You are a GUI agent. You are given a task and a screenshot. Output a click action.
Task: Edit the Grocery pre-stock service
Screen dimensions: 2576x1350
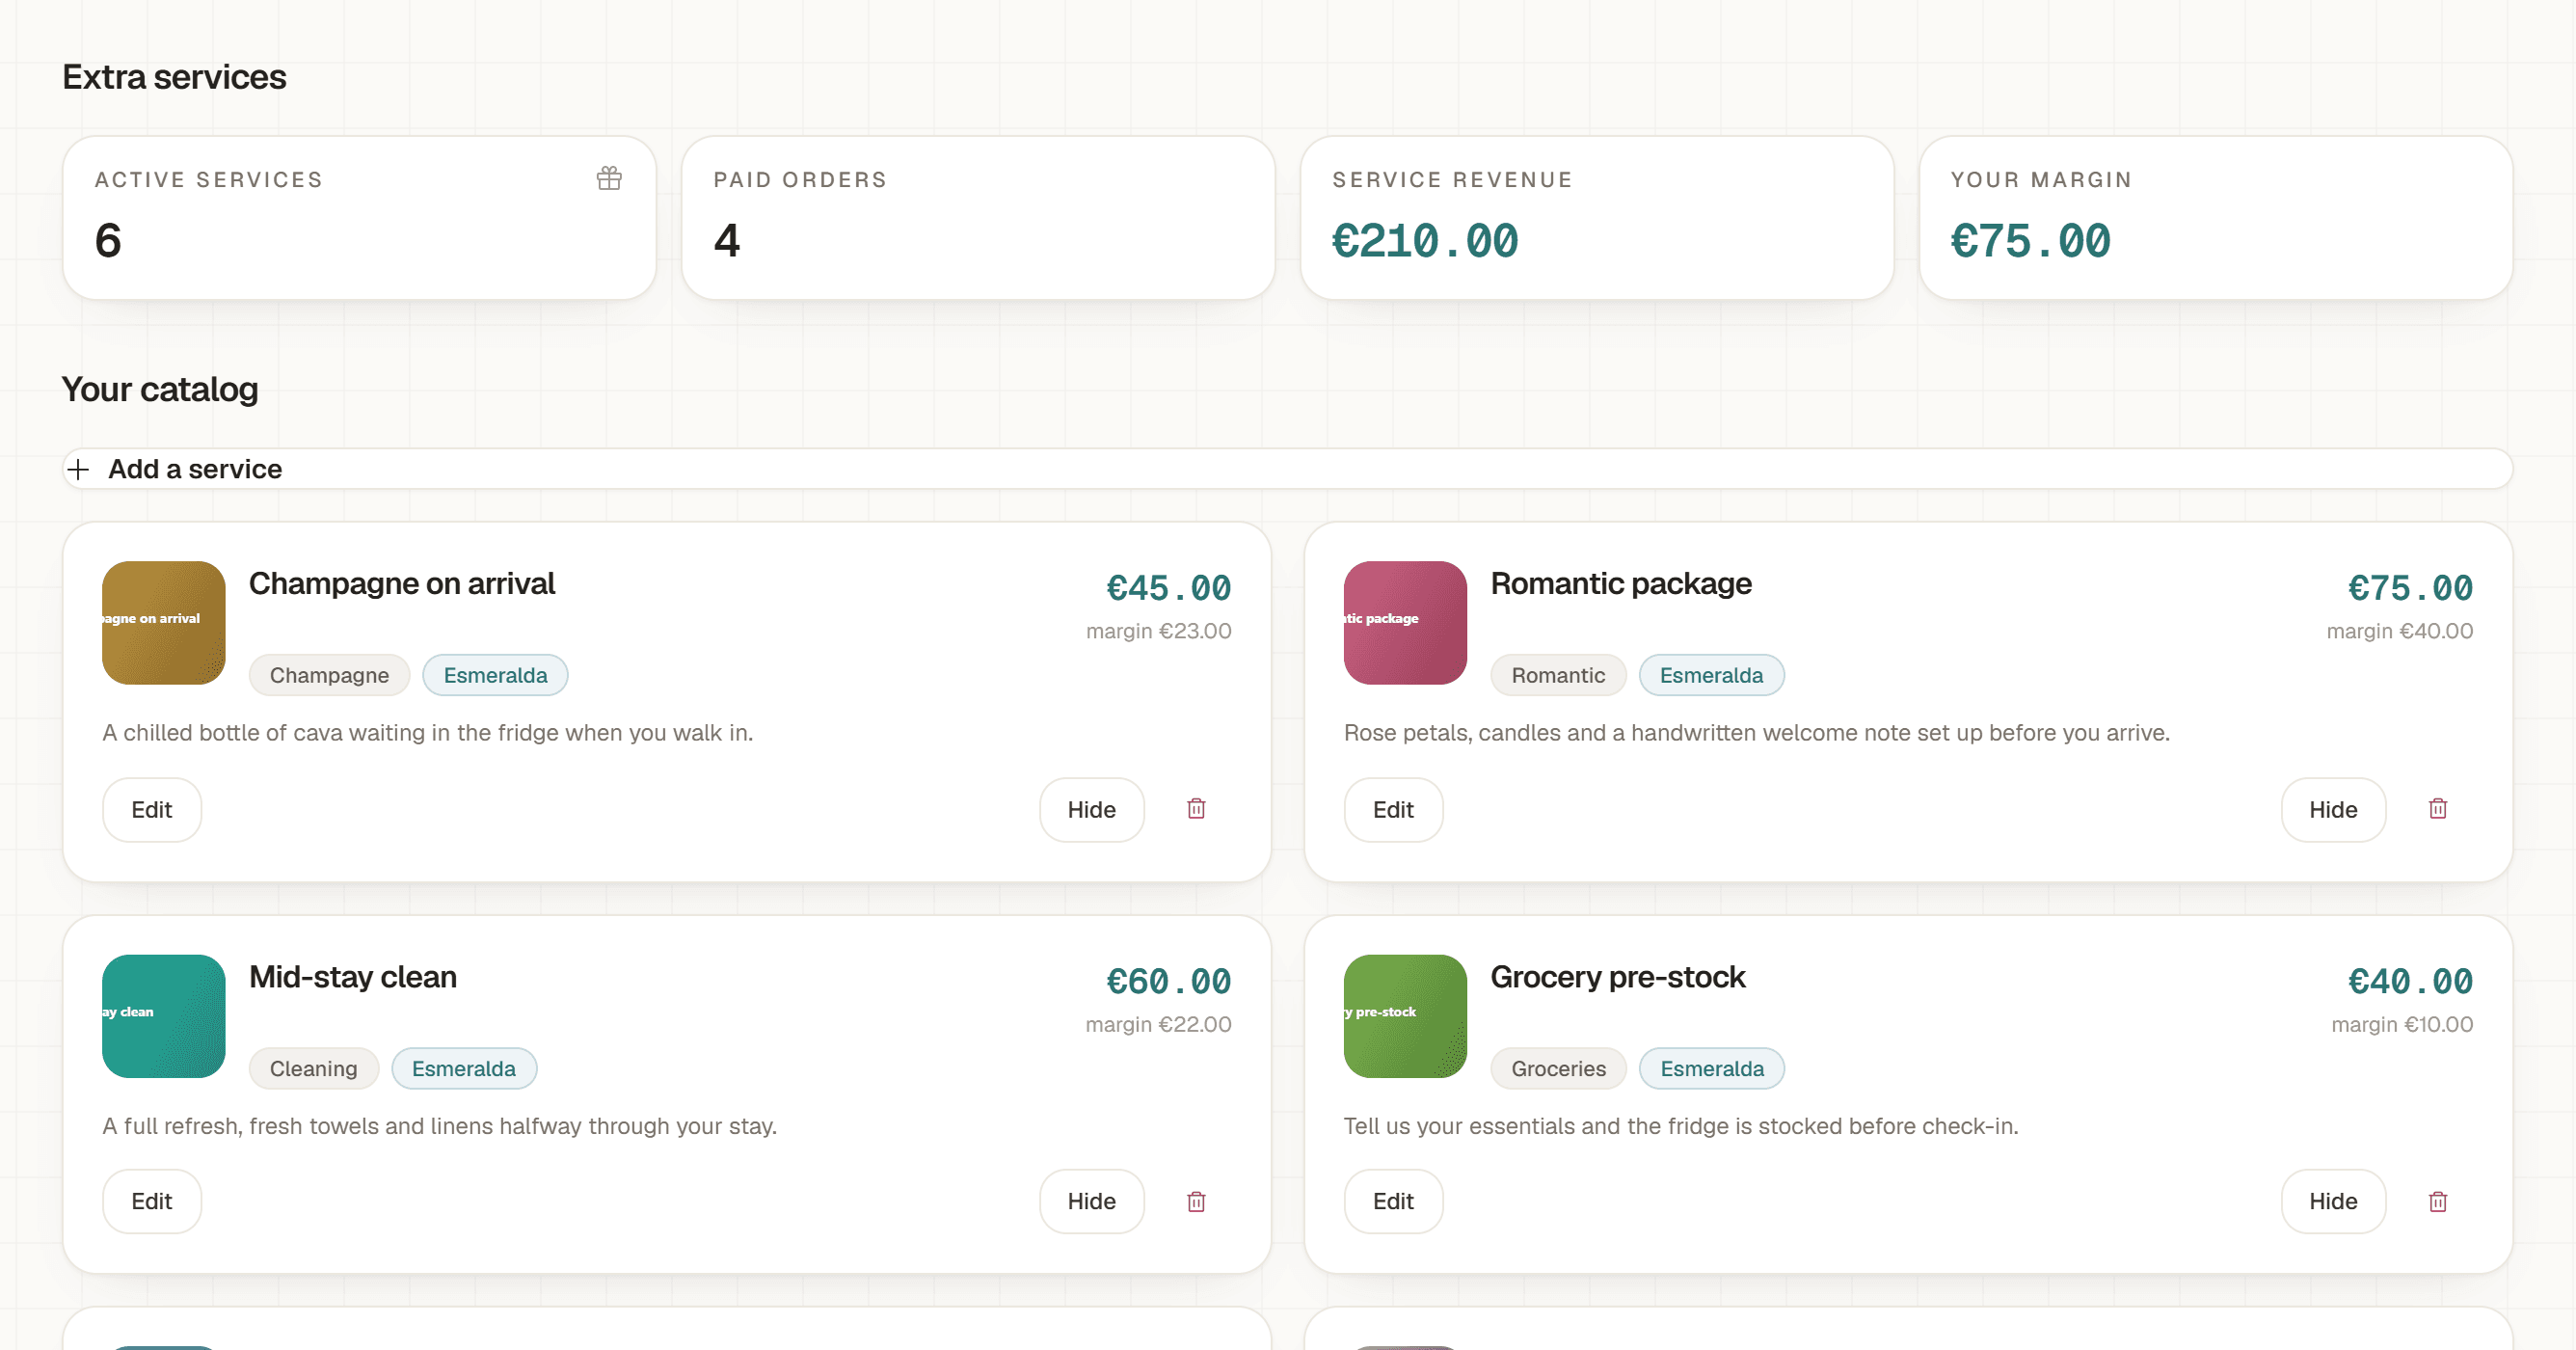pyautogui.click(x=1393, y=1201)
